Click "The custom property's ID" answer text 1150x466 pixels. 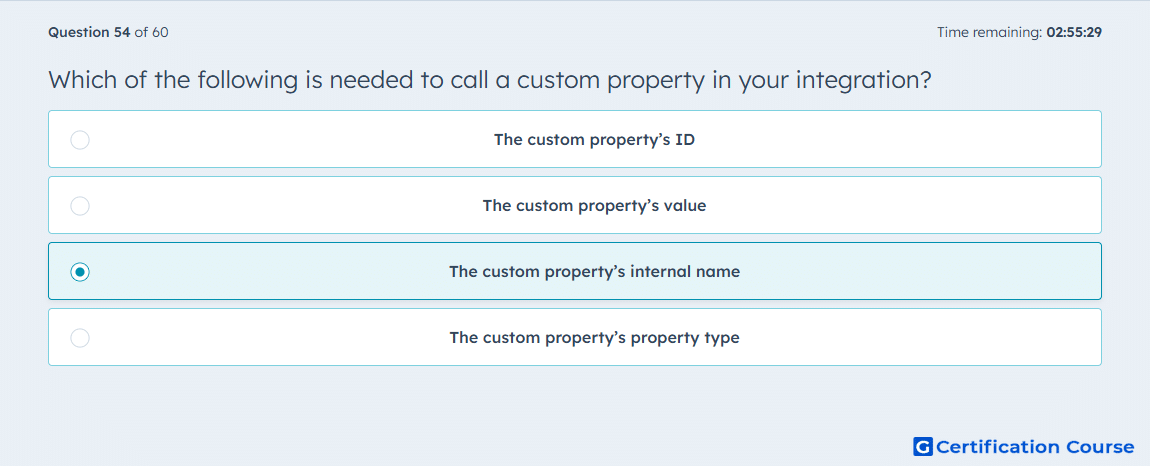coord(594,139)
